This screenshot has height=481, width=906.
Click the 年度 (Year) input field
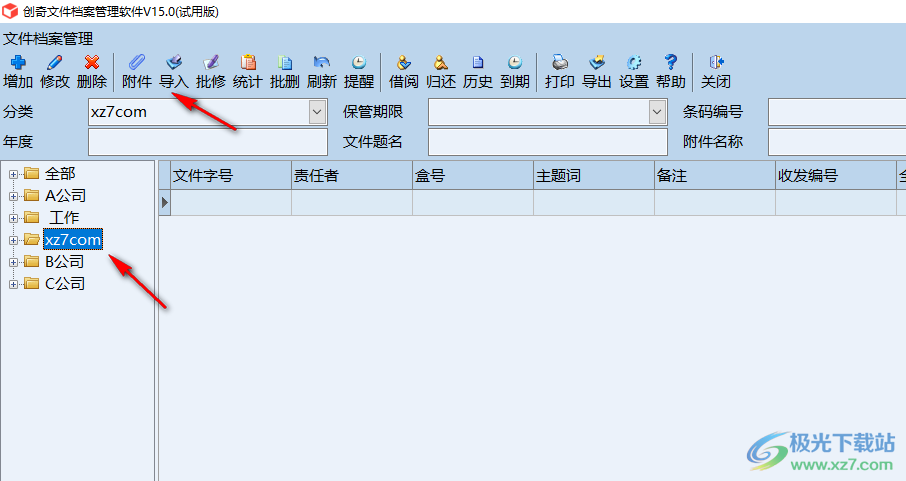(208, 142)
